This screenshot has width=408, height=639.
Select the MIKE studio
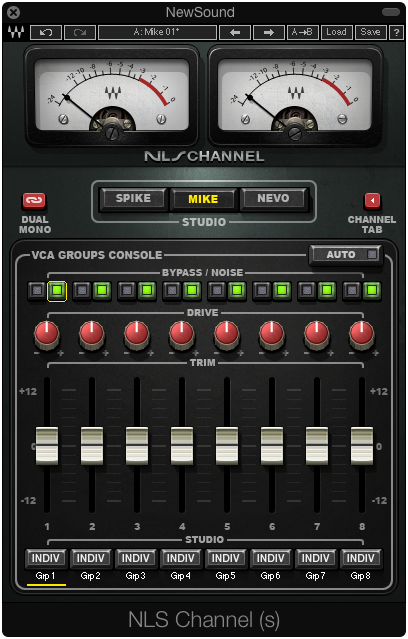pyautogui.click(x=203, y=199)
